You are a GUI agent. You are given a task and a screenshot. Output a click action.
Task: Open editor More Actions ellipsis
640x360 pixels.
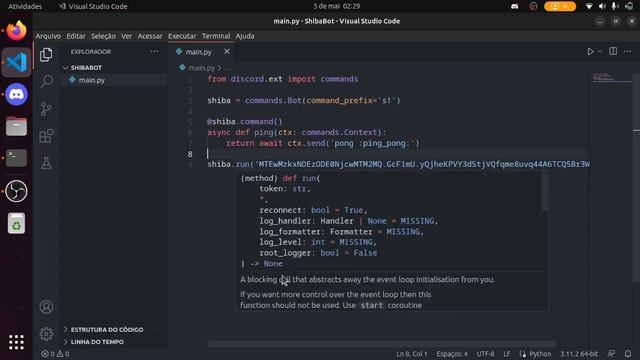pyautogui.click(x=627, y=51)
